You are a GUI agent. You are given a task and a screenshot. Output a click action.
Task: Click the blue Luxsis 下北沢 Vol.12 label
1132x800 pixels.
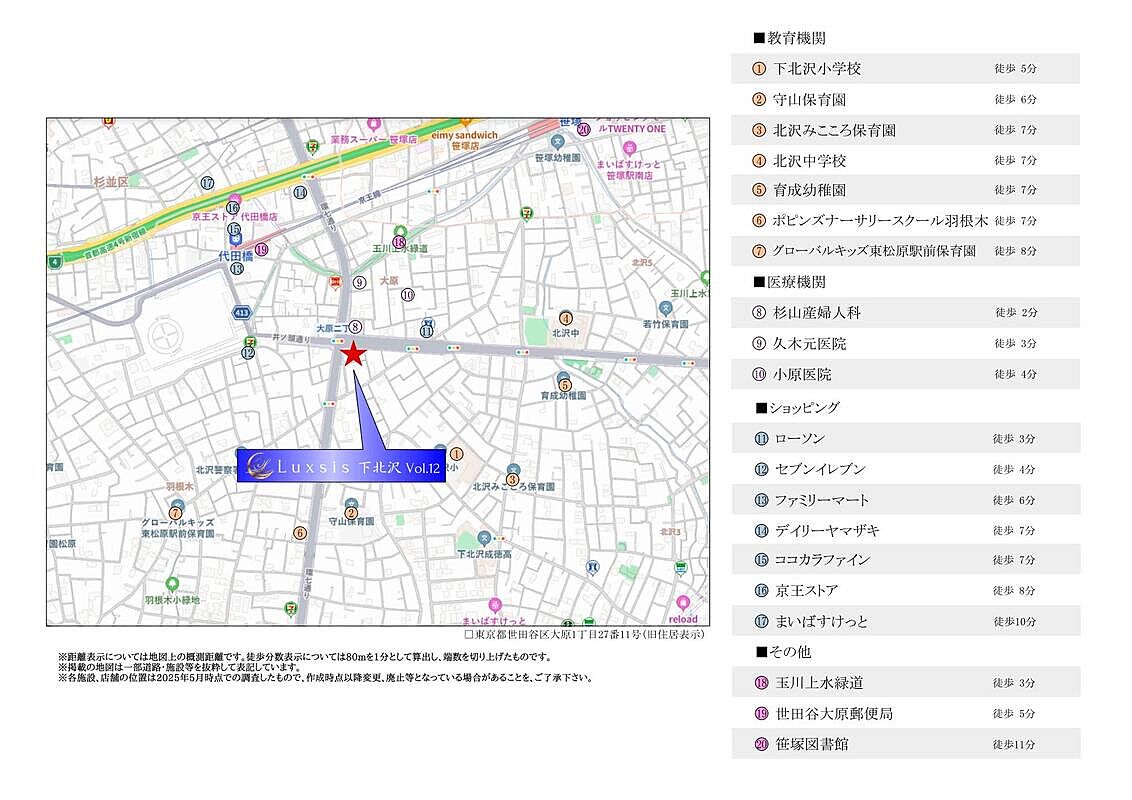(x=341, y=465)
